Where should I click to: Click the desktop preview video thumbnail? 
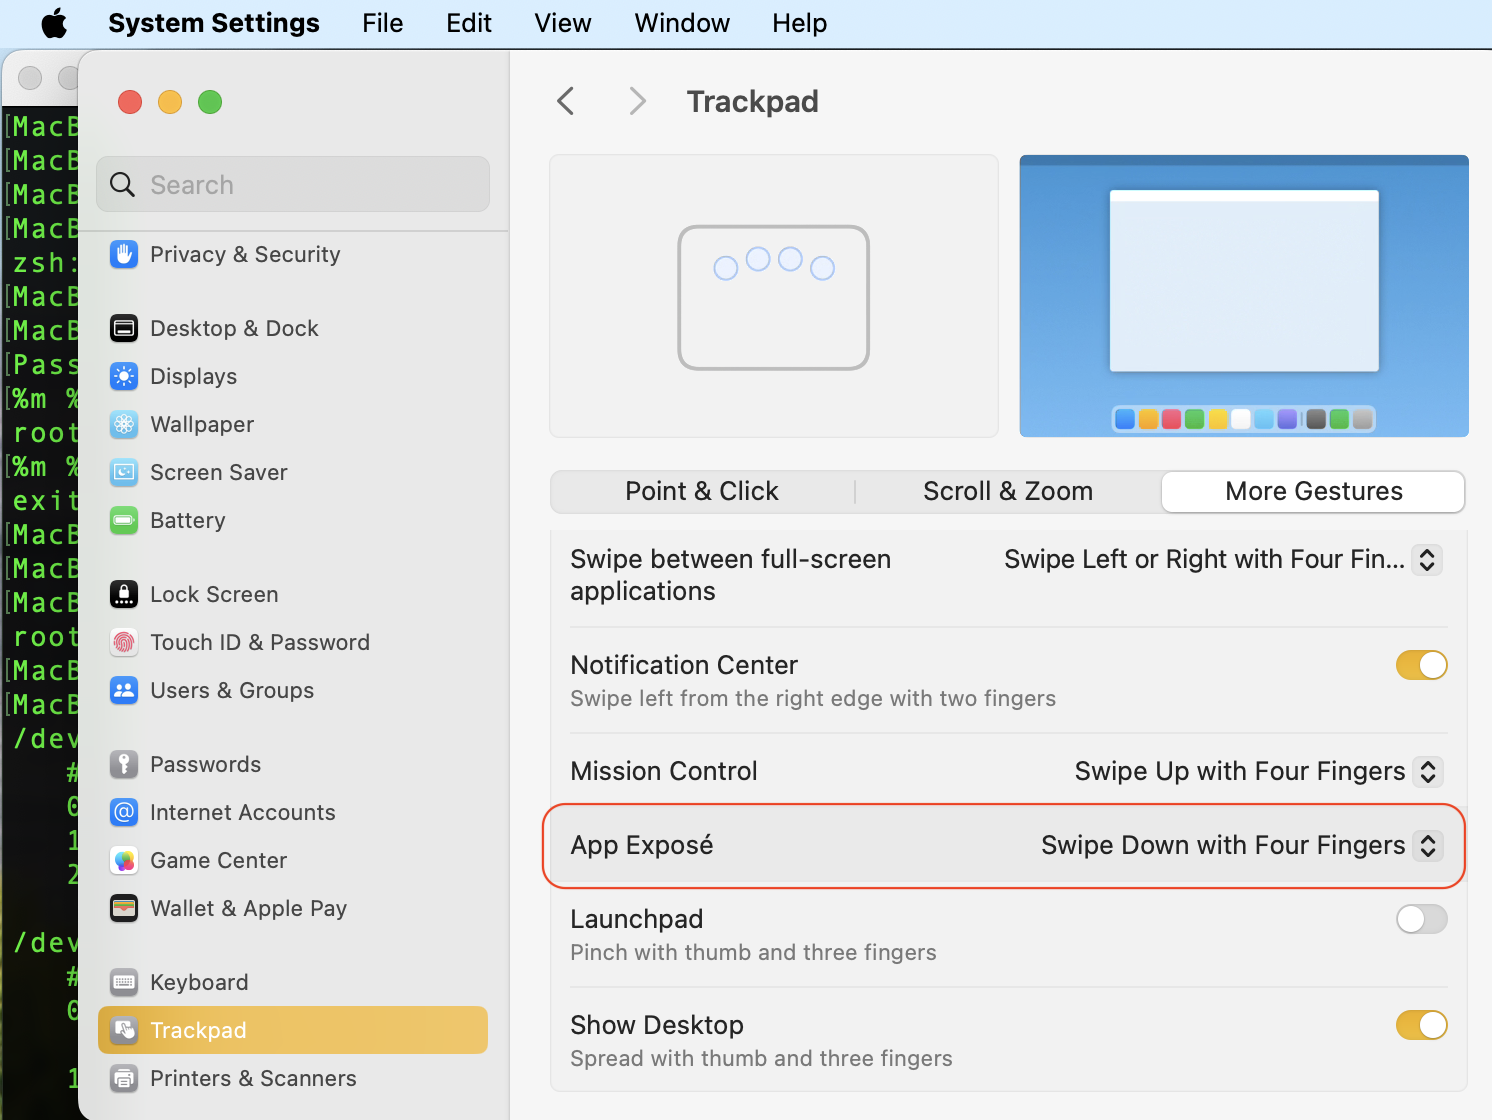click(1244, 296)
